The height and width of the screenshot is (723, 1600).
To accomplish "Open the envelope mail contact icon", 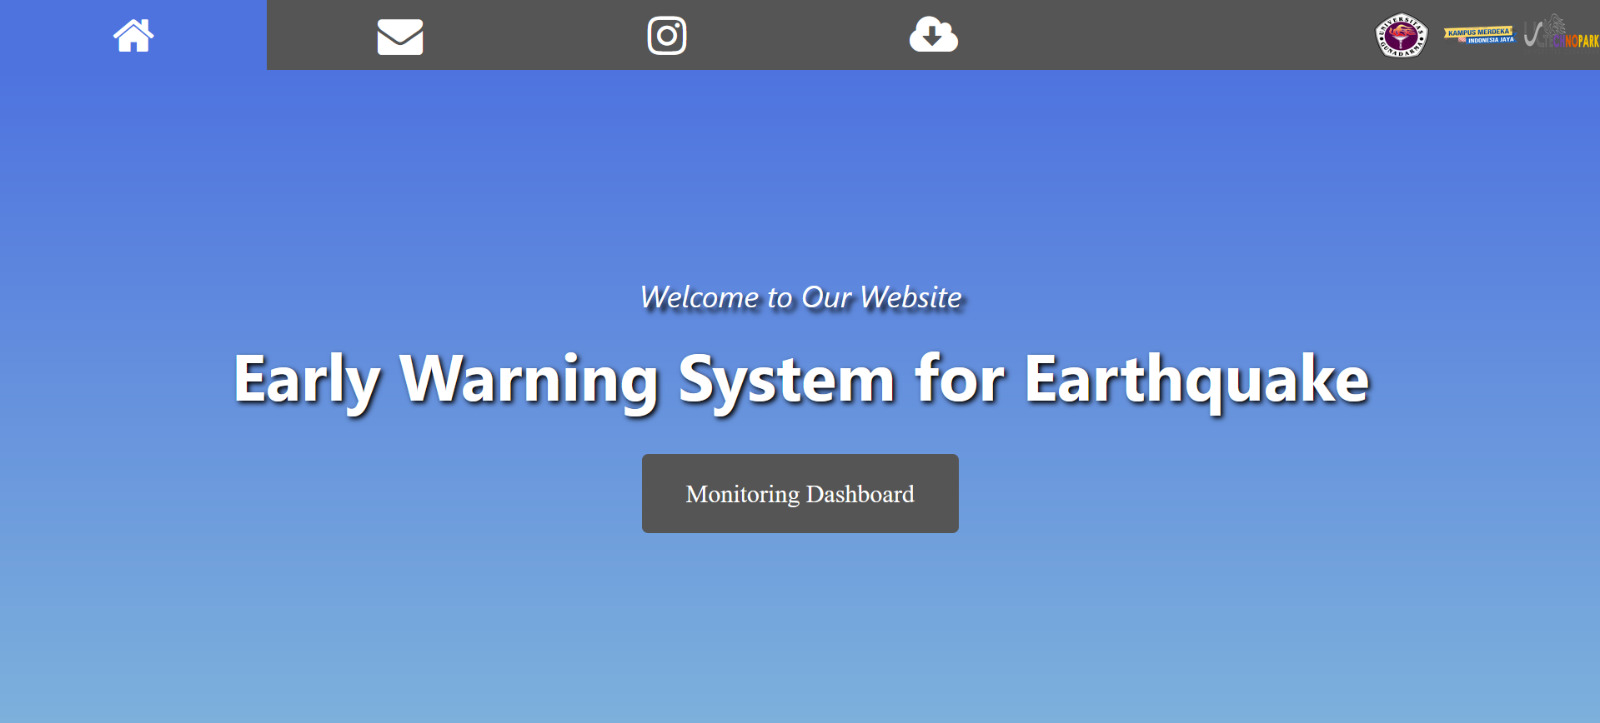I will [x=400, y=37].
